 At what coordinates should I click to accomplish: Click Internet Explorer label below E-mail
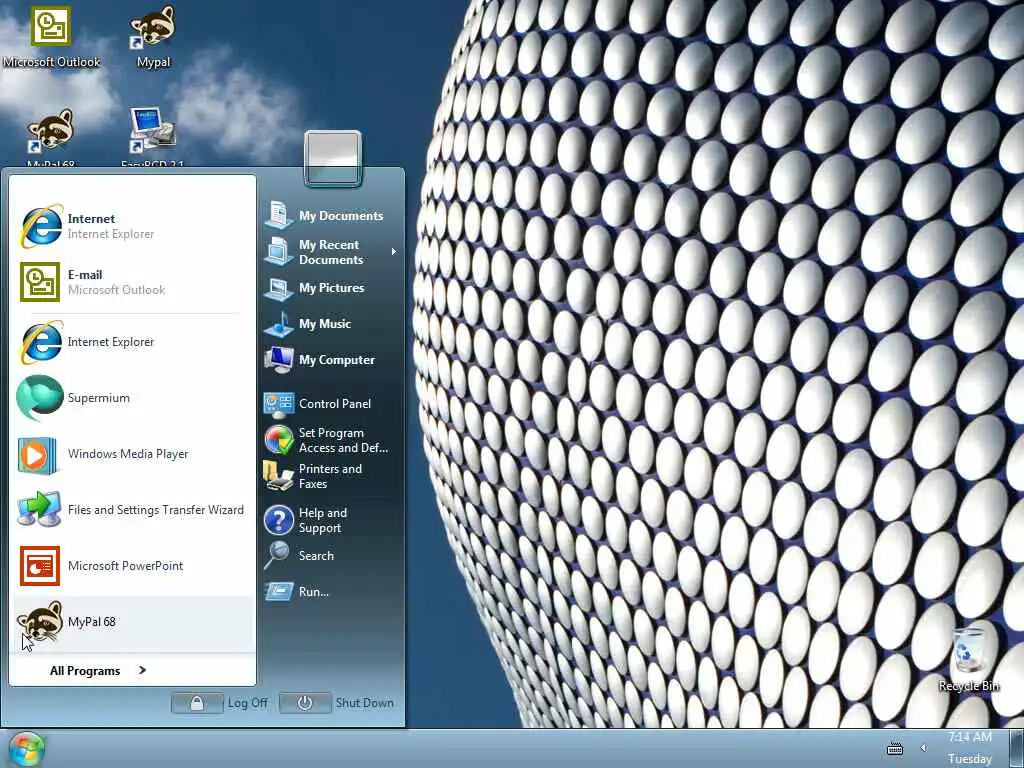111,342
